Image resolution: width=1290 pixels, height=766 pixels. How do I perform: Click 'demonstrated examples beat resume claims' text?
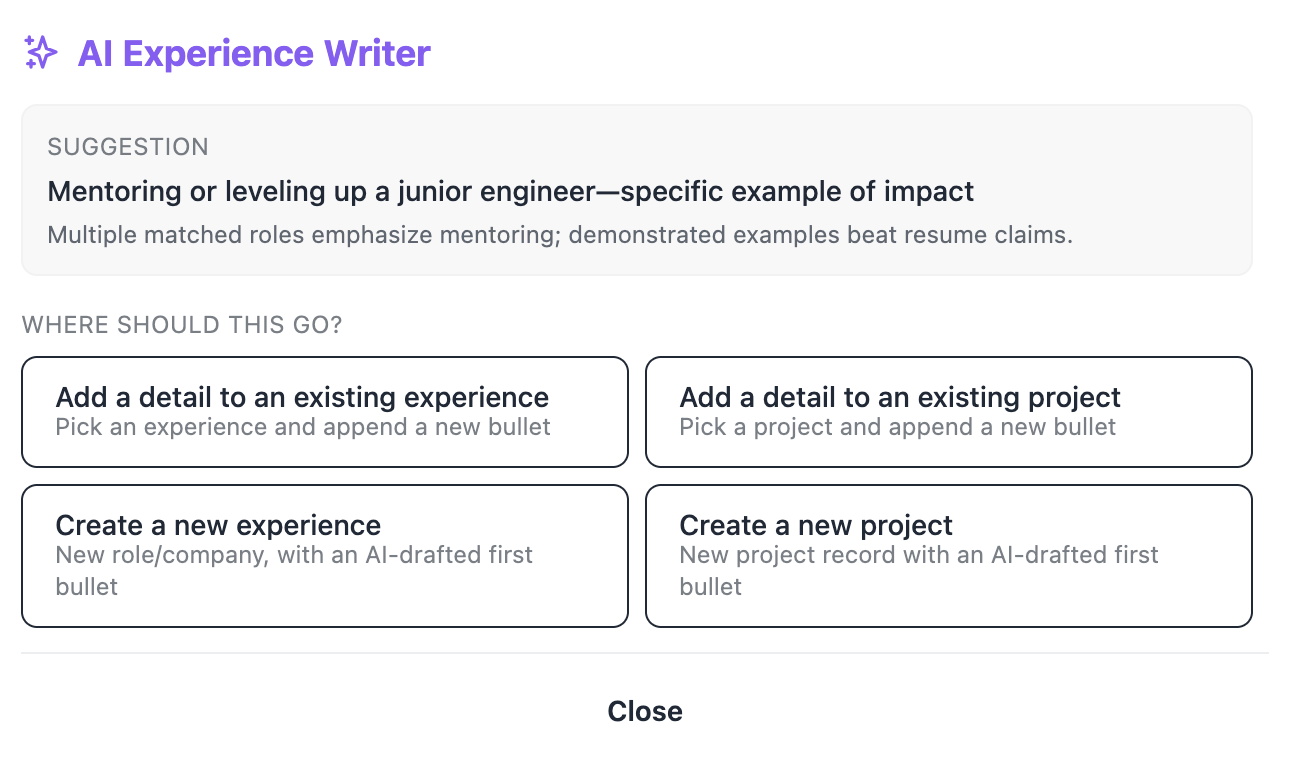[x=821, y=236]
